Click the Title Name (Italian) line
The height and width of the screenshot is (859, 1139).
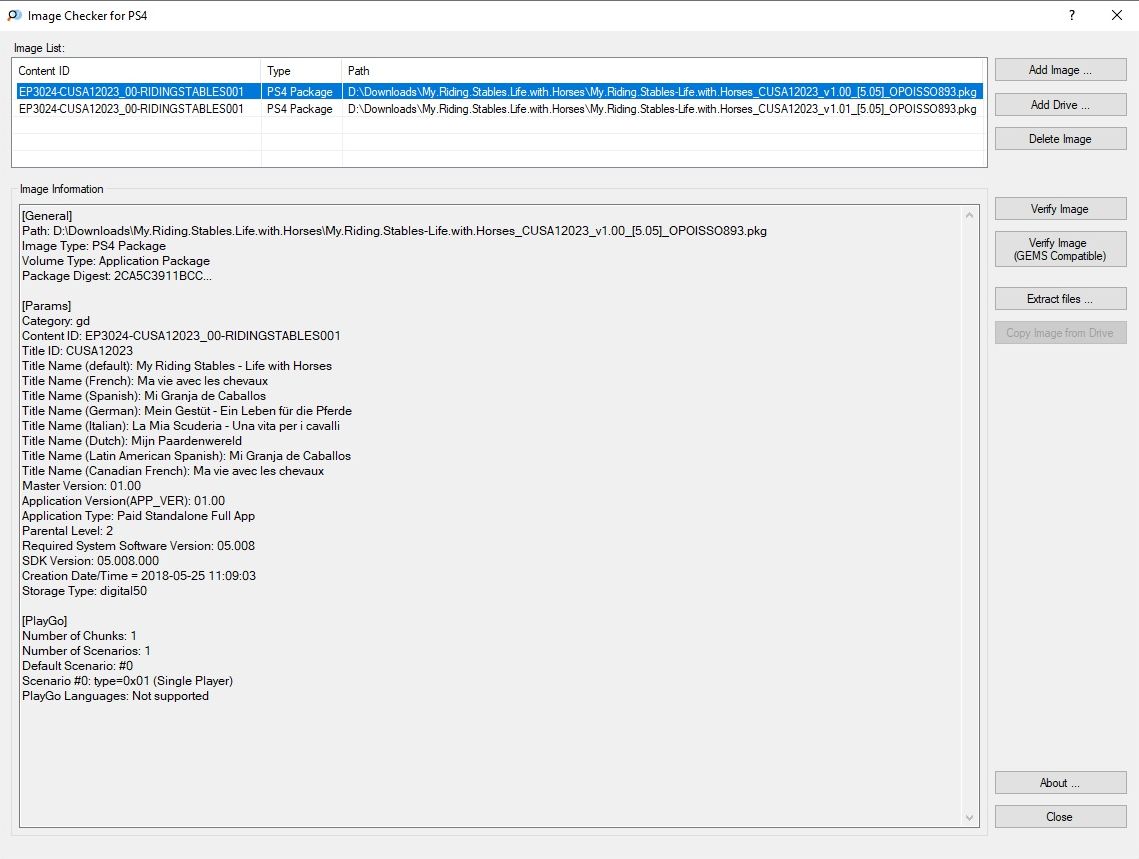point(181,426)
